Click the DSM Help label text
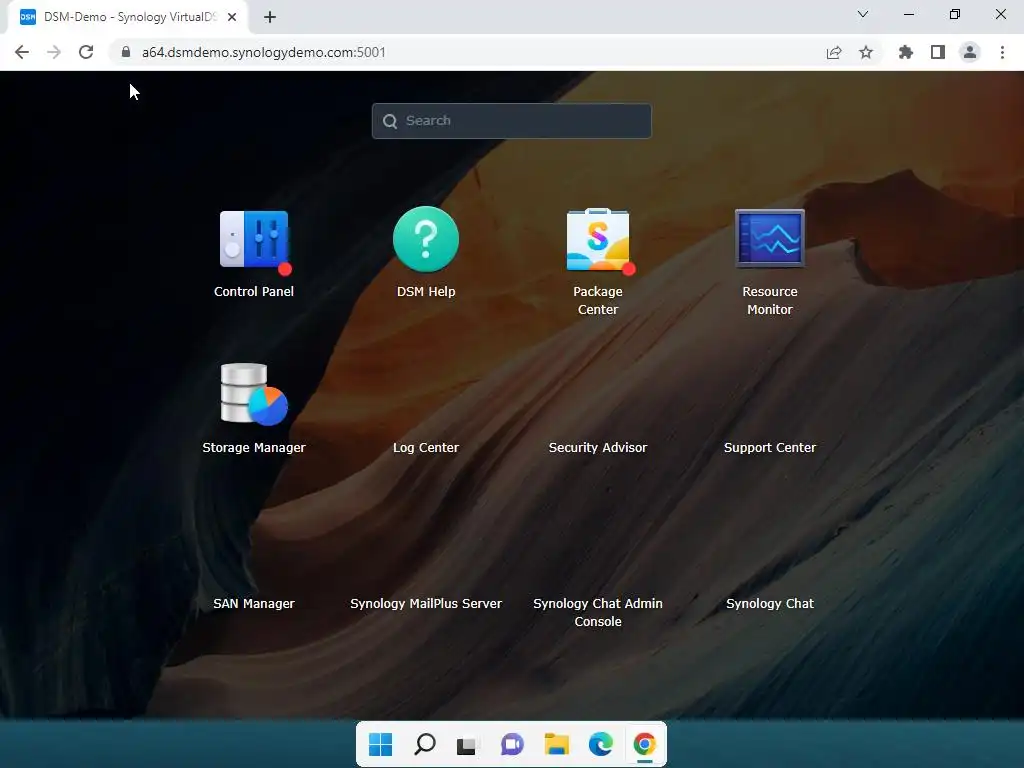Viewport: 1024px width, 768px height. click(426, 291)
